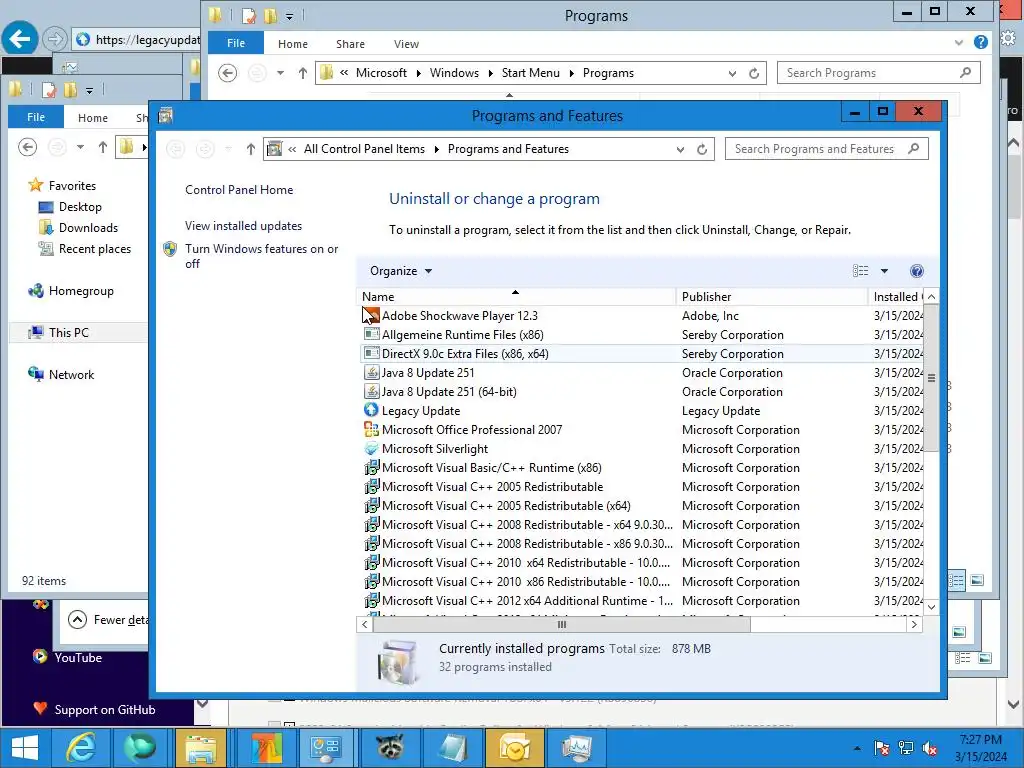This screenshot has width=1024, height=768.
Task: Select Microsoft Visual C++ 2005 Redistributable (x64)
Action: [506, 505]
